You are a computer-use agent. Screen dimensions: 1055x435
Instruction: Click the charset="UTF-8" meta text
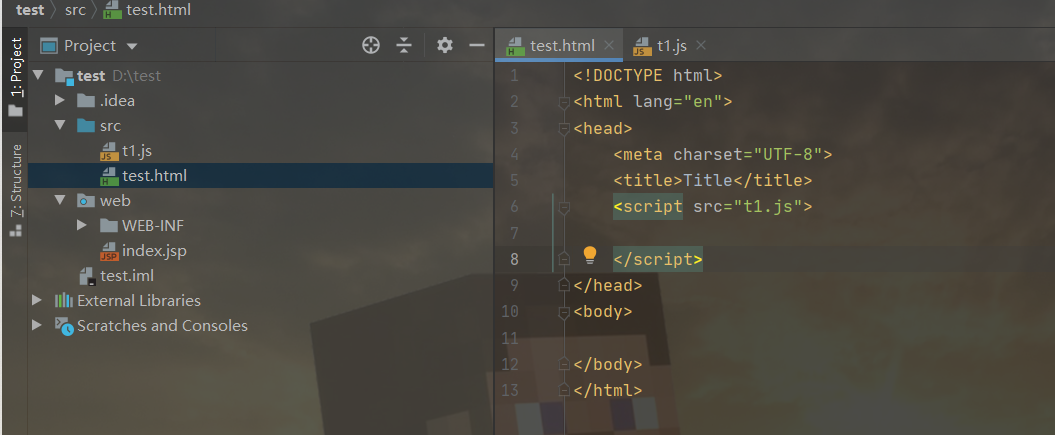748,154
